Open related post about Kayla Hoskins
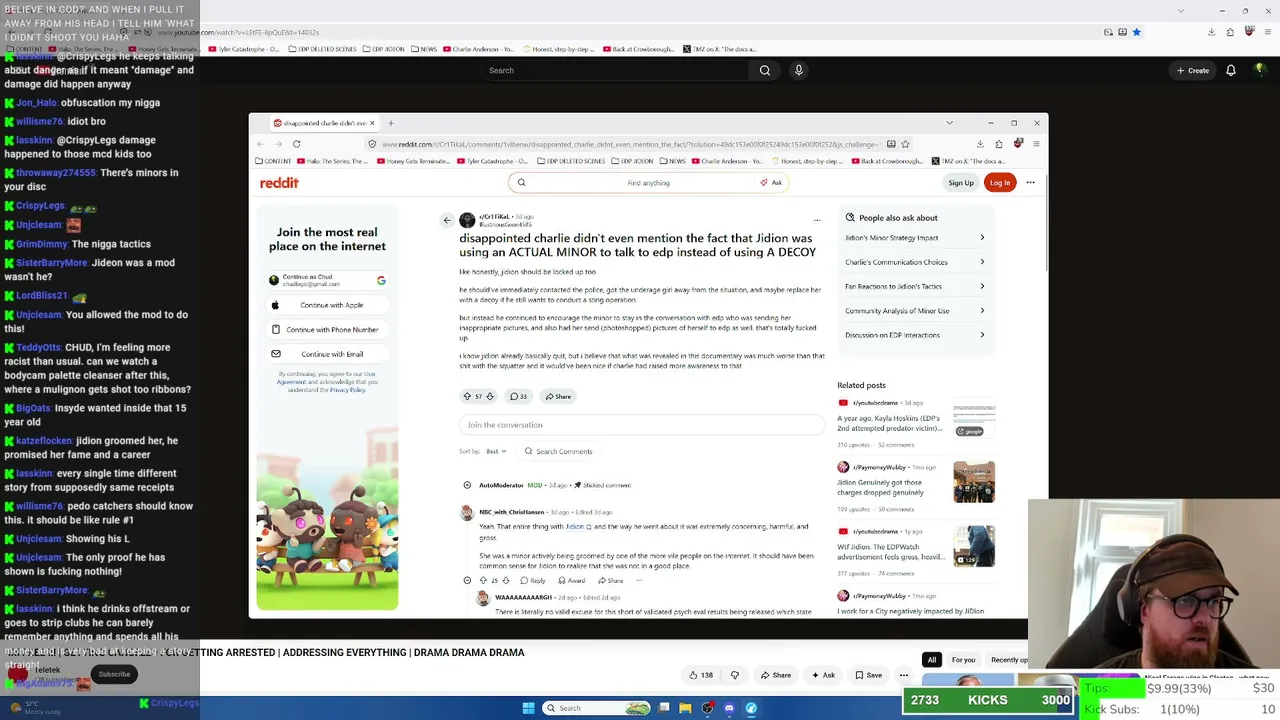 pyautogui.click(x=890, y=423)
